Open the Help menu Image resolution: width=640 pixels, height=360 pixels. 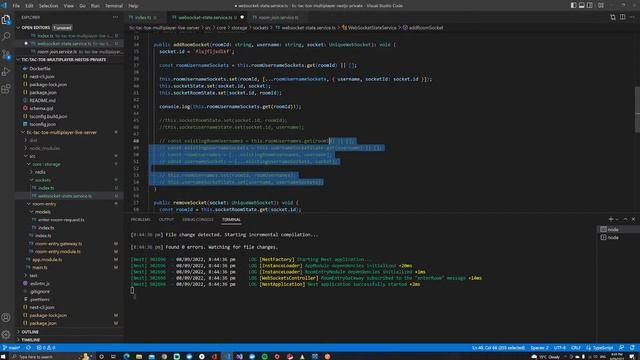point(133,6)
